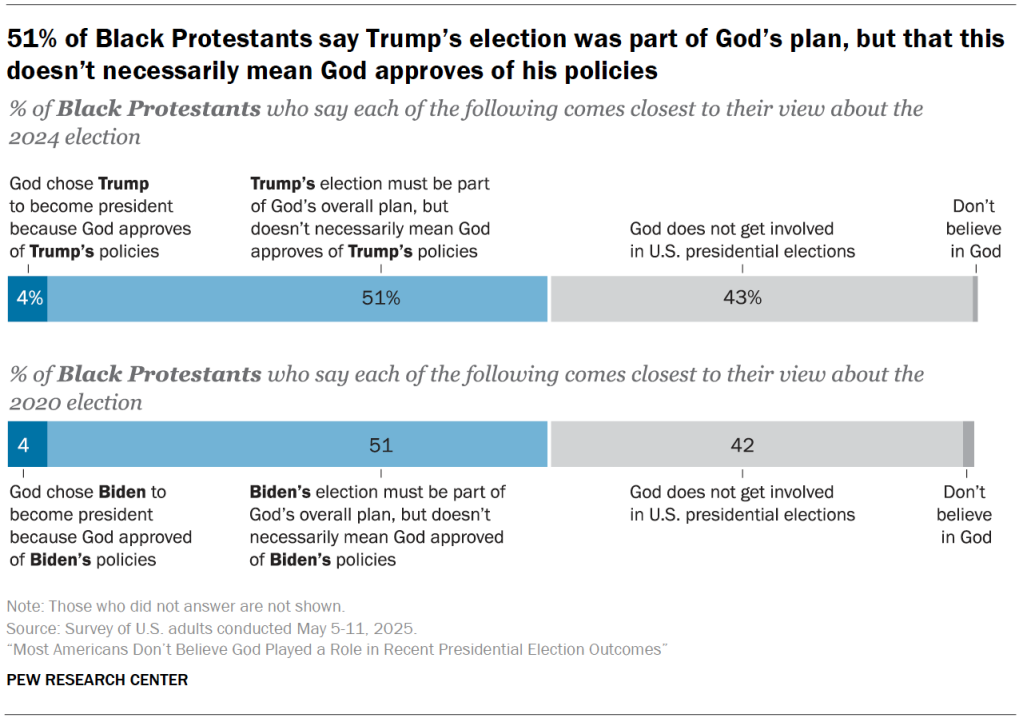Click the chart headline about Black Protestants
The image size is (1023, 718).
point(505,54)
